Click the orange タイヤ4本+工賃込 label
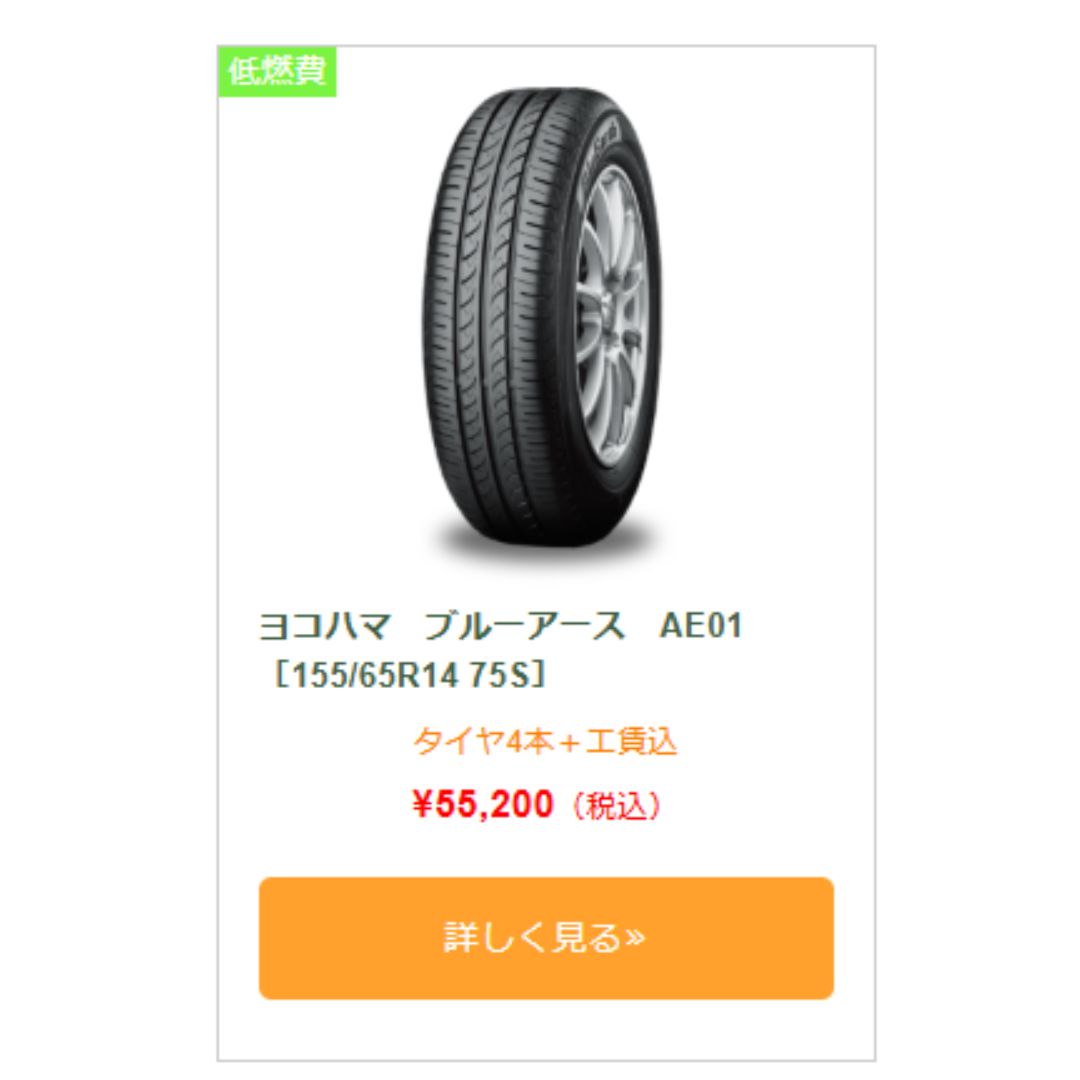The width and height of the screenshot is (1080, 1080). pyautogui.click(x=545, y=742)
